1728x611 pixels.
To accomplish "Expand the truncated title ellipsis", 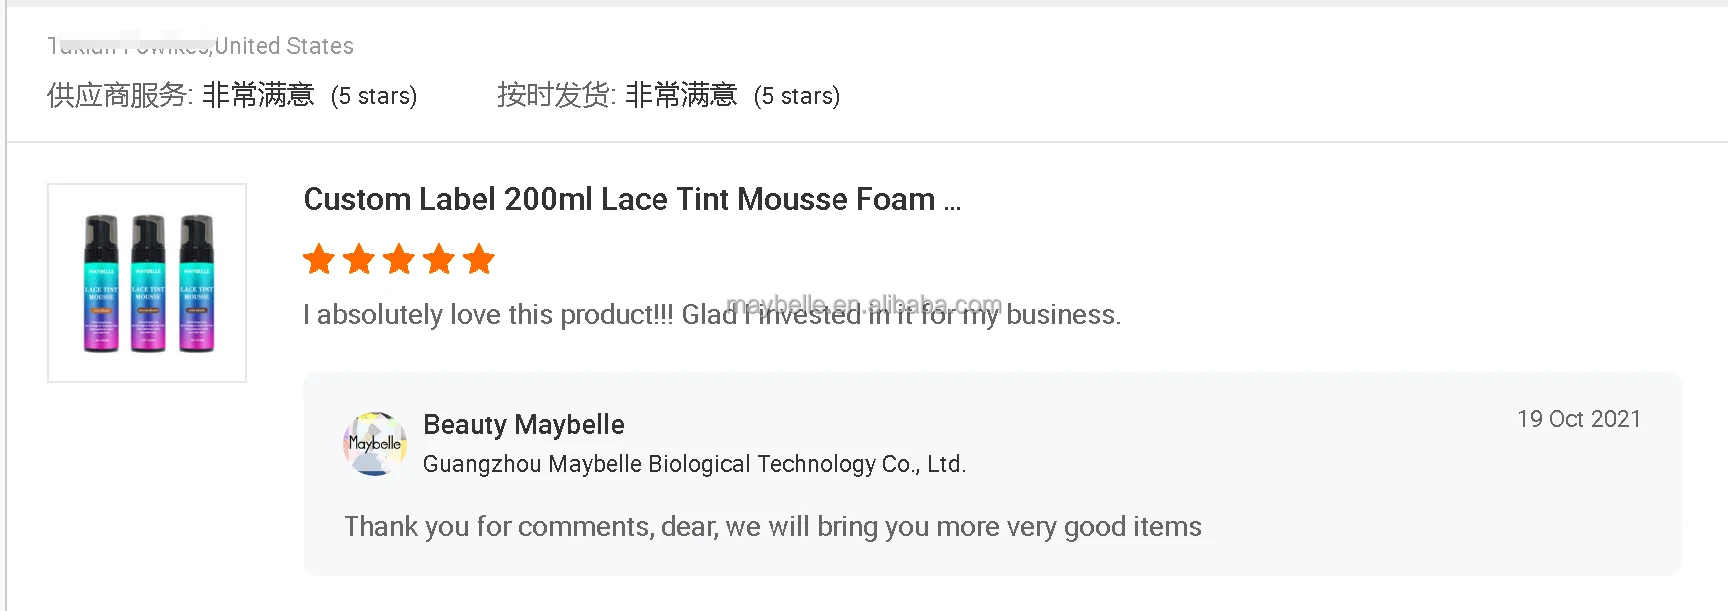I will 952,204.
